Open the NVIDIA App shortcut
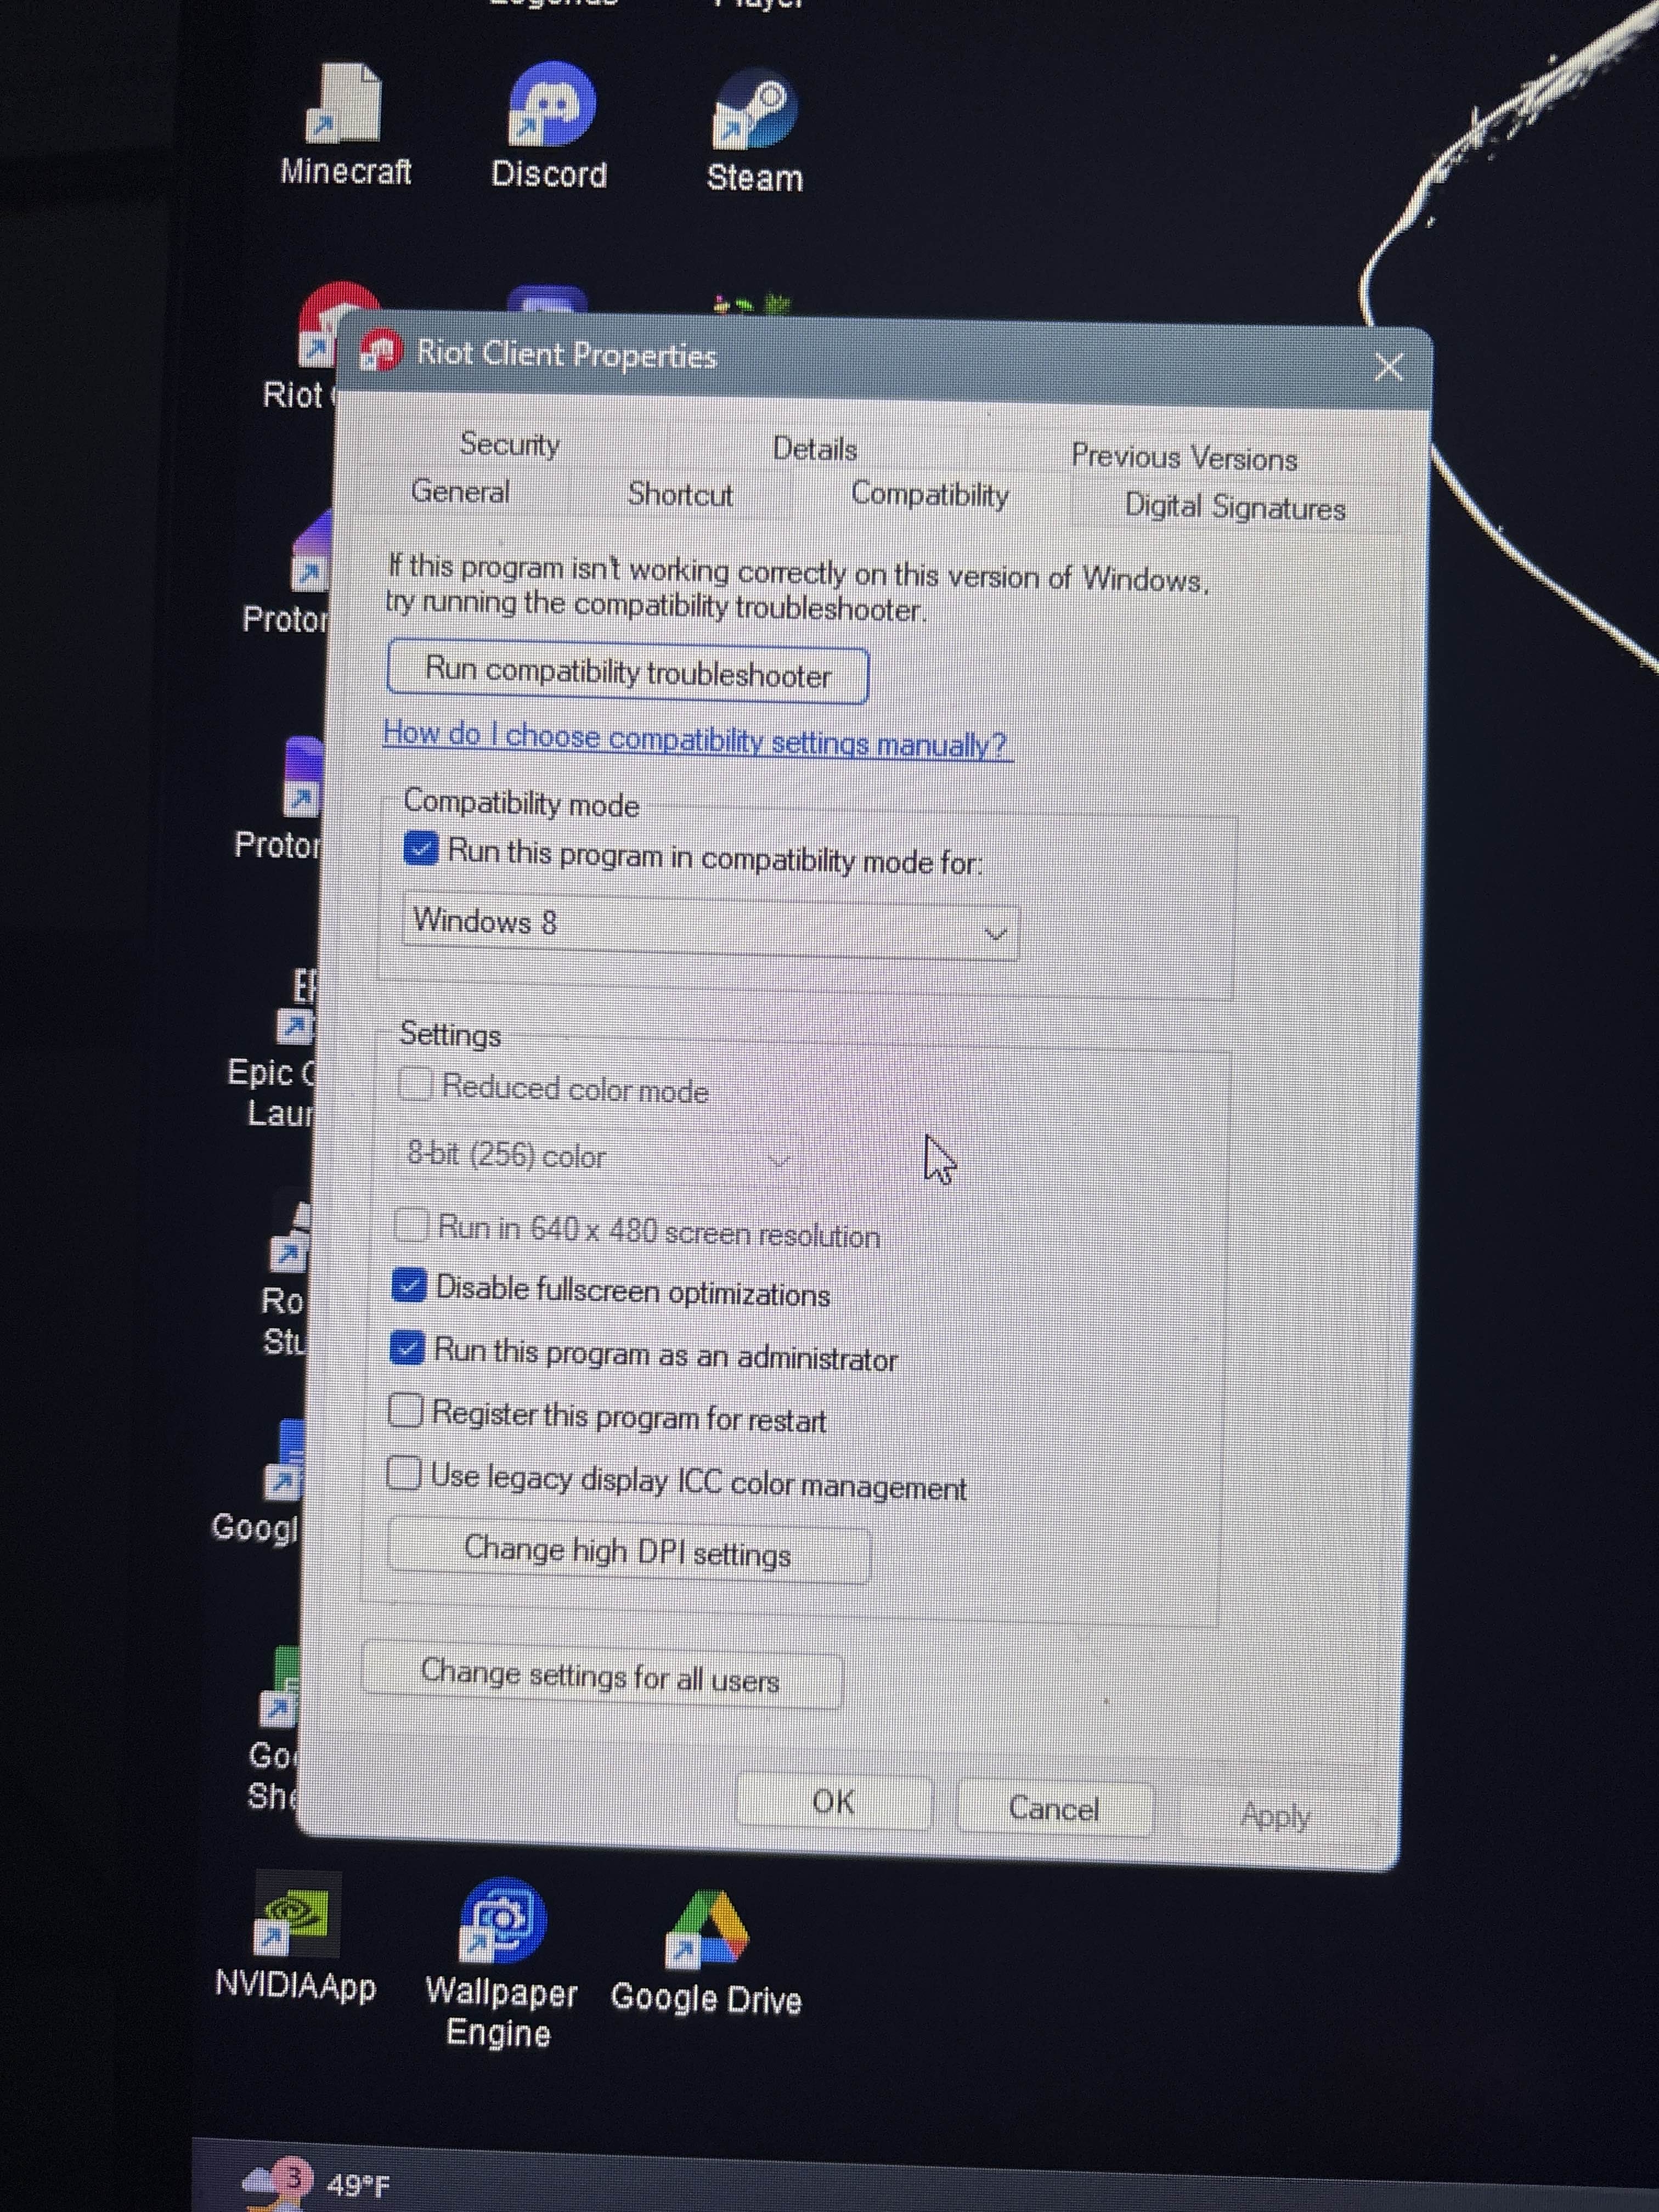1659x2212 pixels. pyautogui.click(x=296, y=1916)
